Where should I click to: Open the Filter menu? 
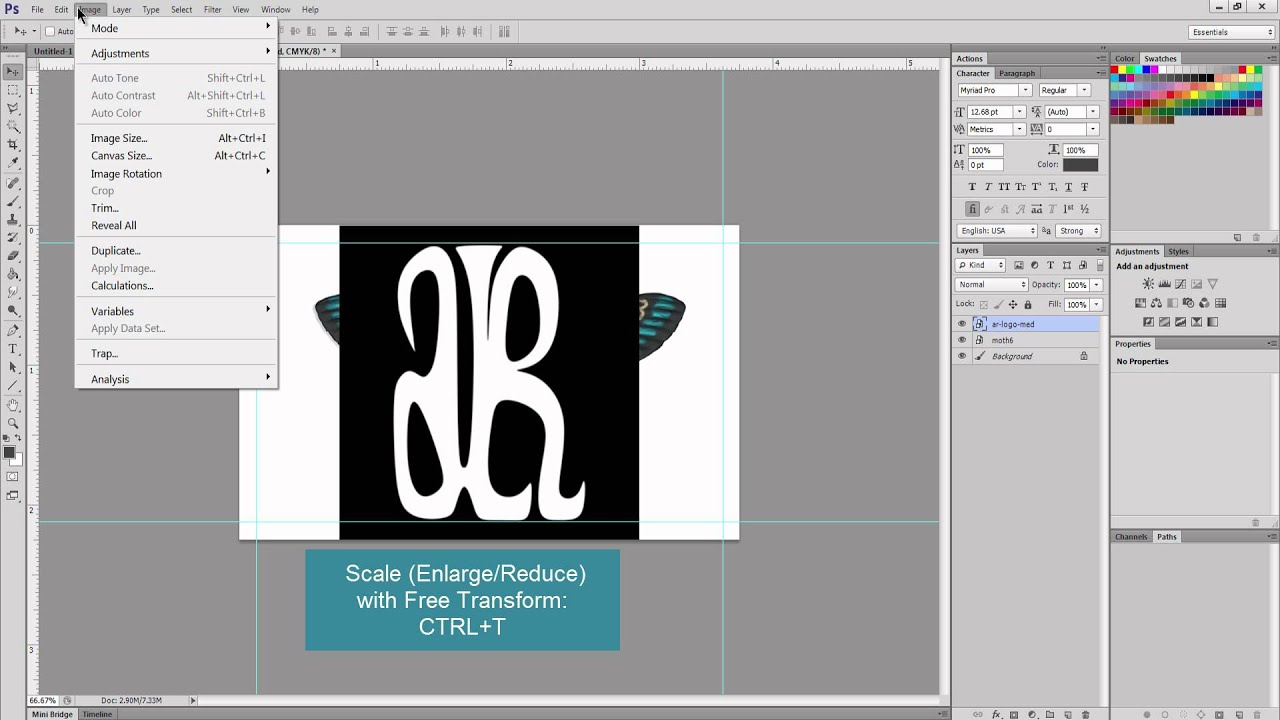(213, 10)
